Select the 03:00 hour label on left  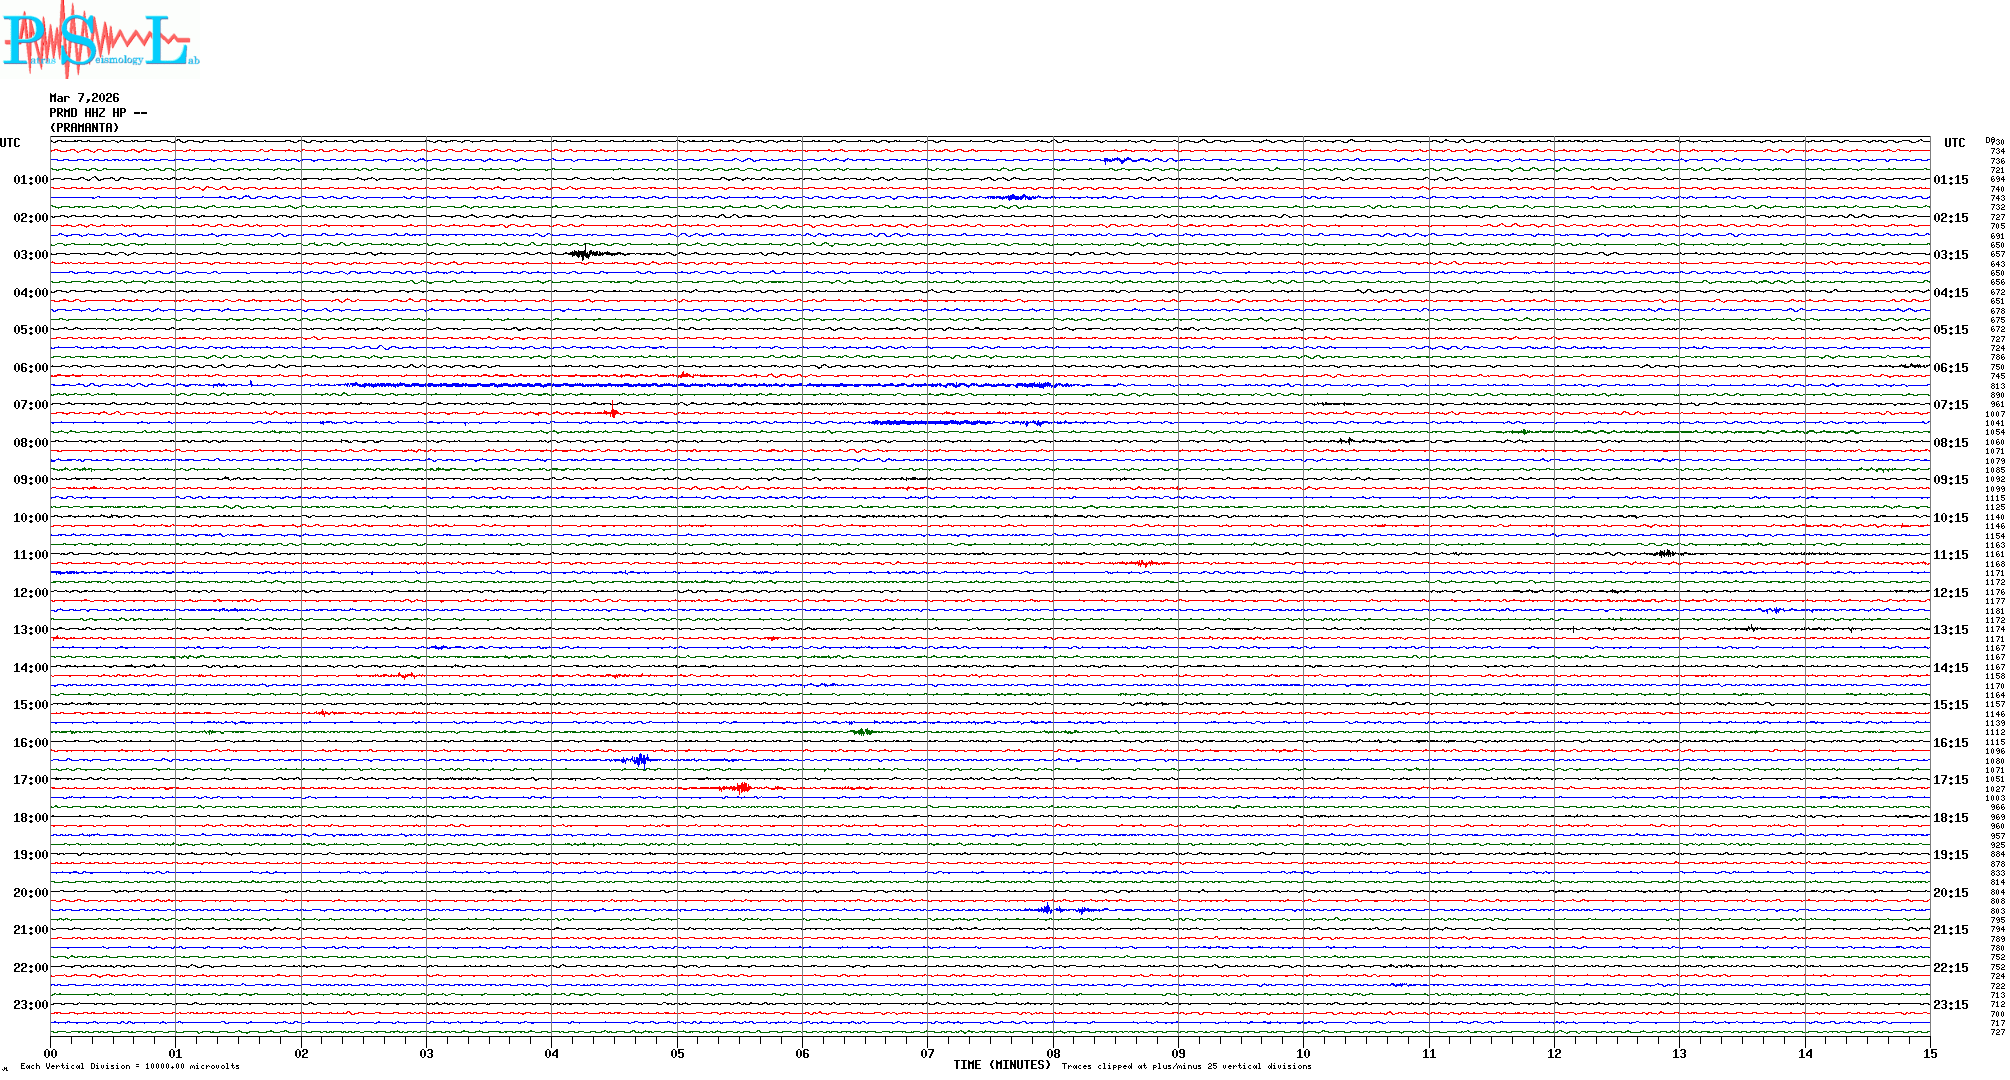30,255
